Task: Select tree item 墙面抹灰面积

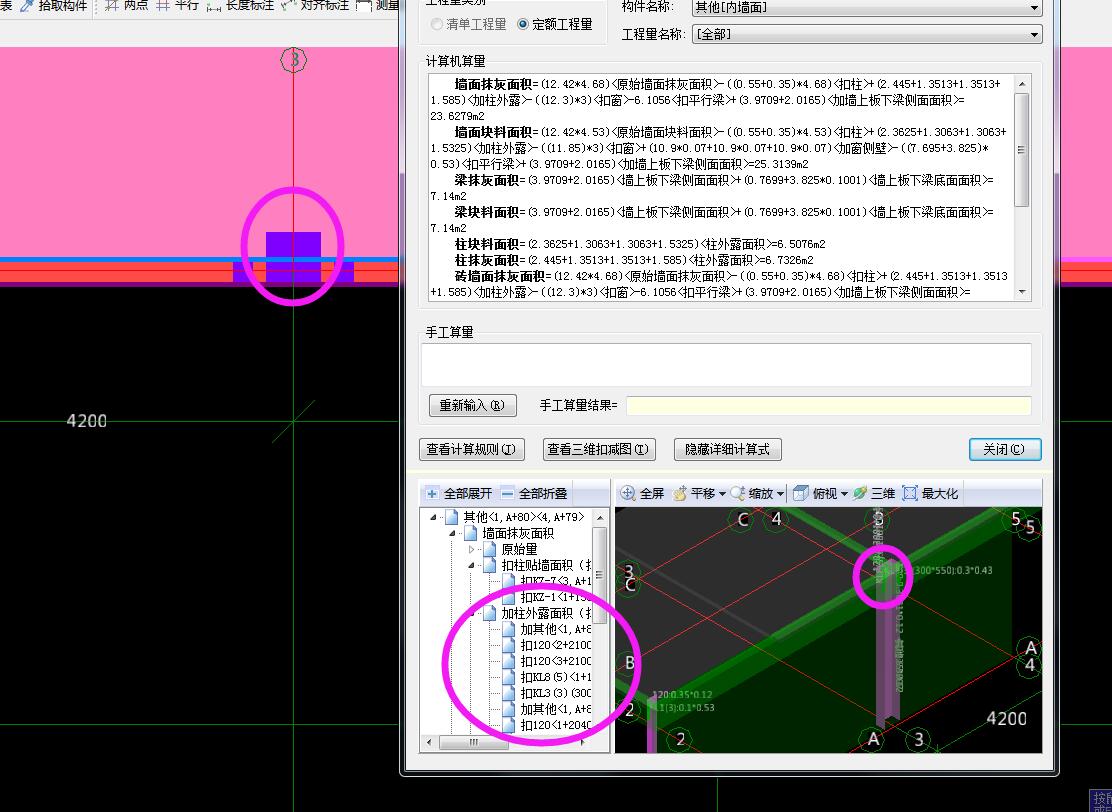Action: tap(518, 533)
